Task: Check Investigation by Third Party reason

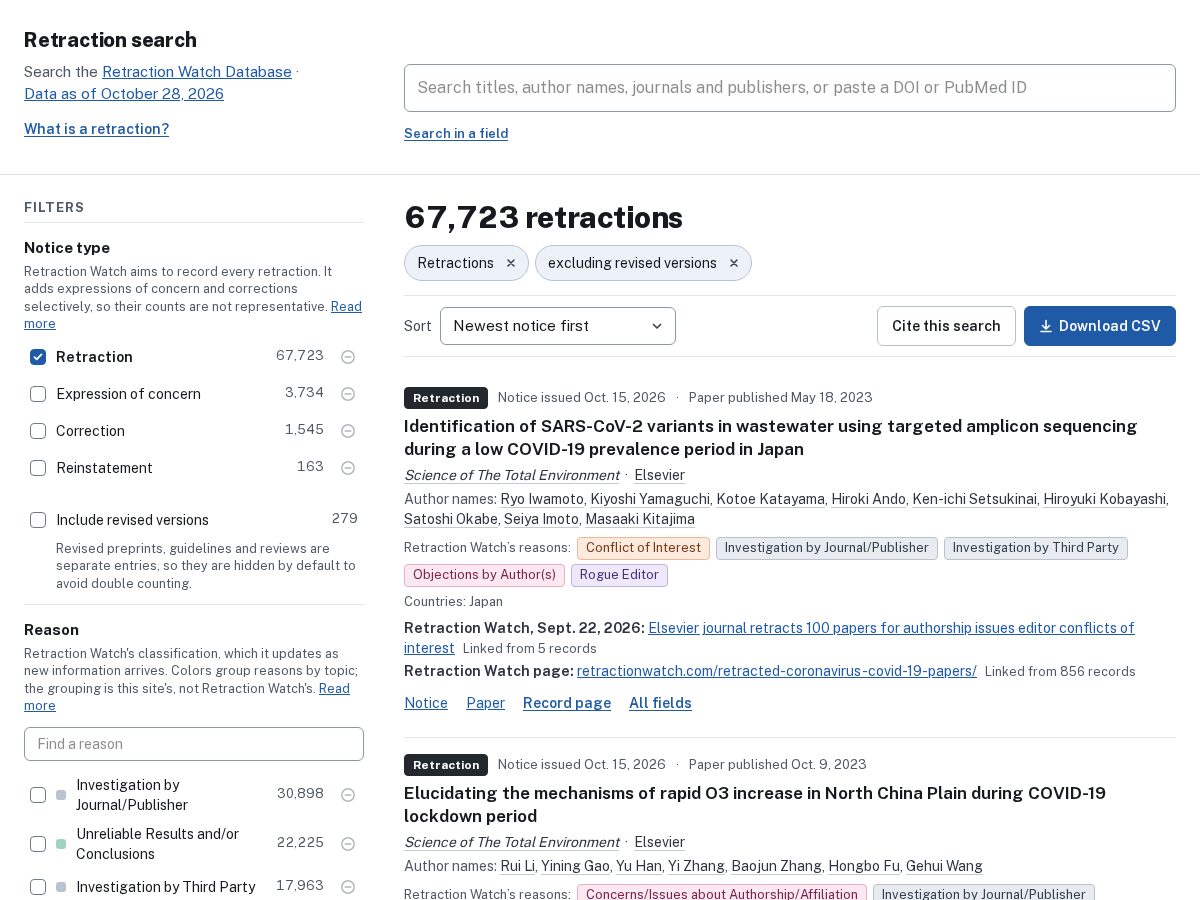Action: 38,887
